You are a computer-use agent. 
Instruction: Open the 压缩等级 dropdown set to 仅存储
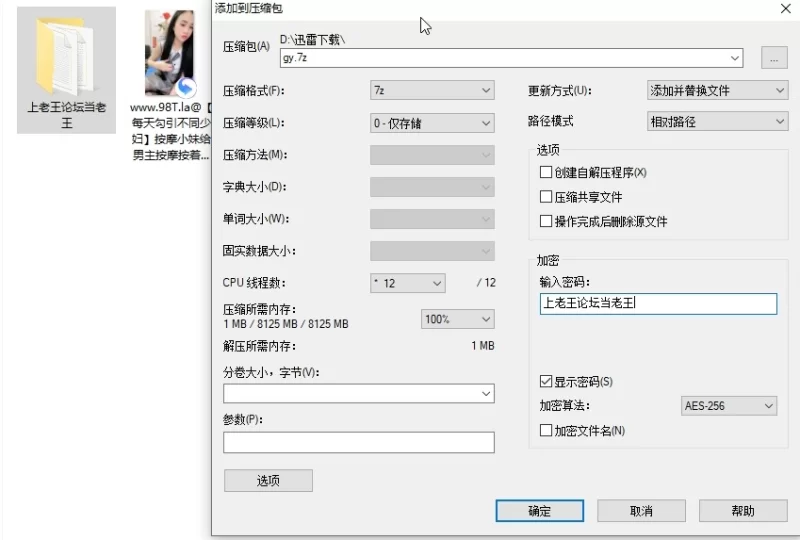click(x=432, y=123)
